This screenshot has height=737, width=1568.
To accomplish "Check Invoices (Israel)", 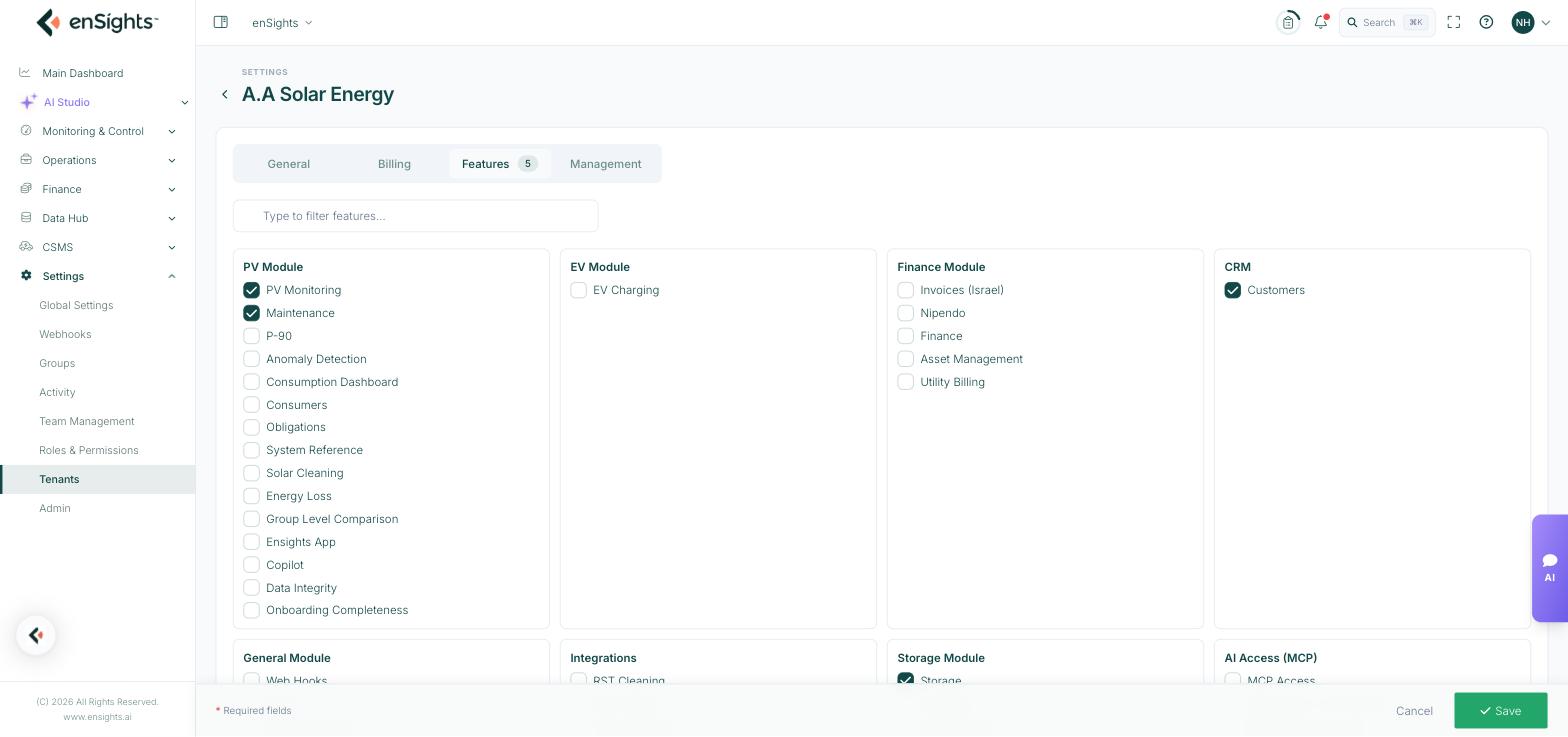I will 905,290.
